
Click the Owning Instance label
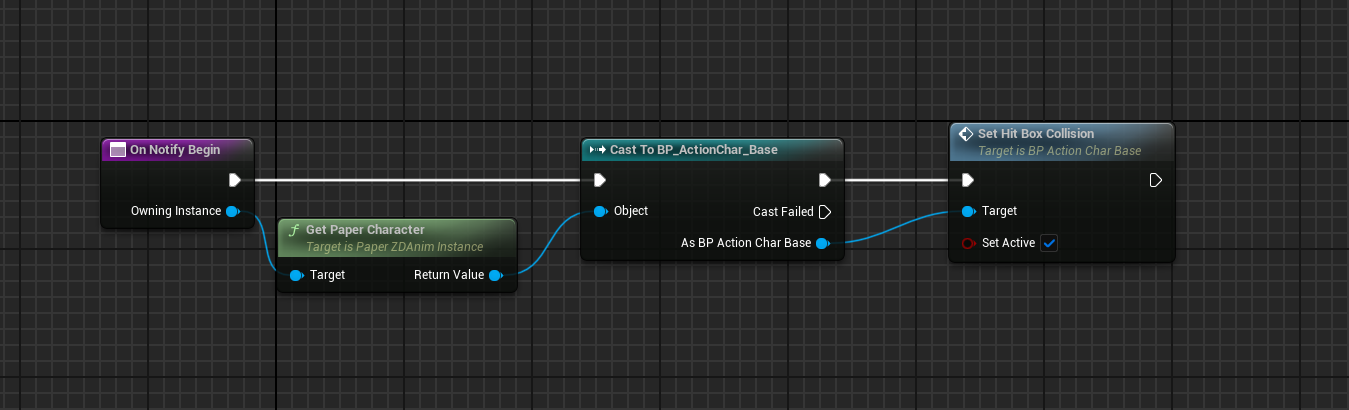(176, 211)
